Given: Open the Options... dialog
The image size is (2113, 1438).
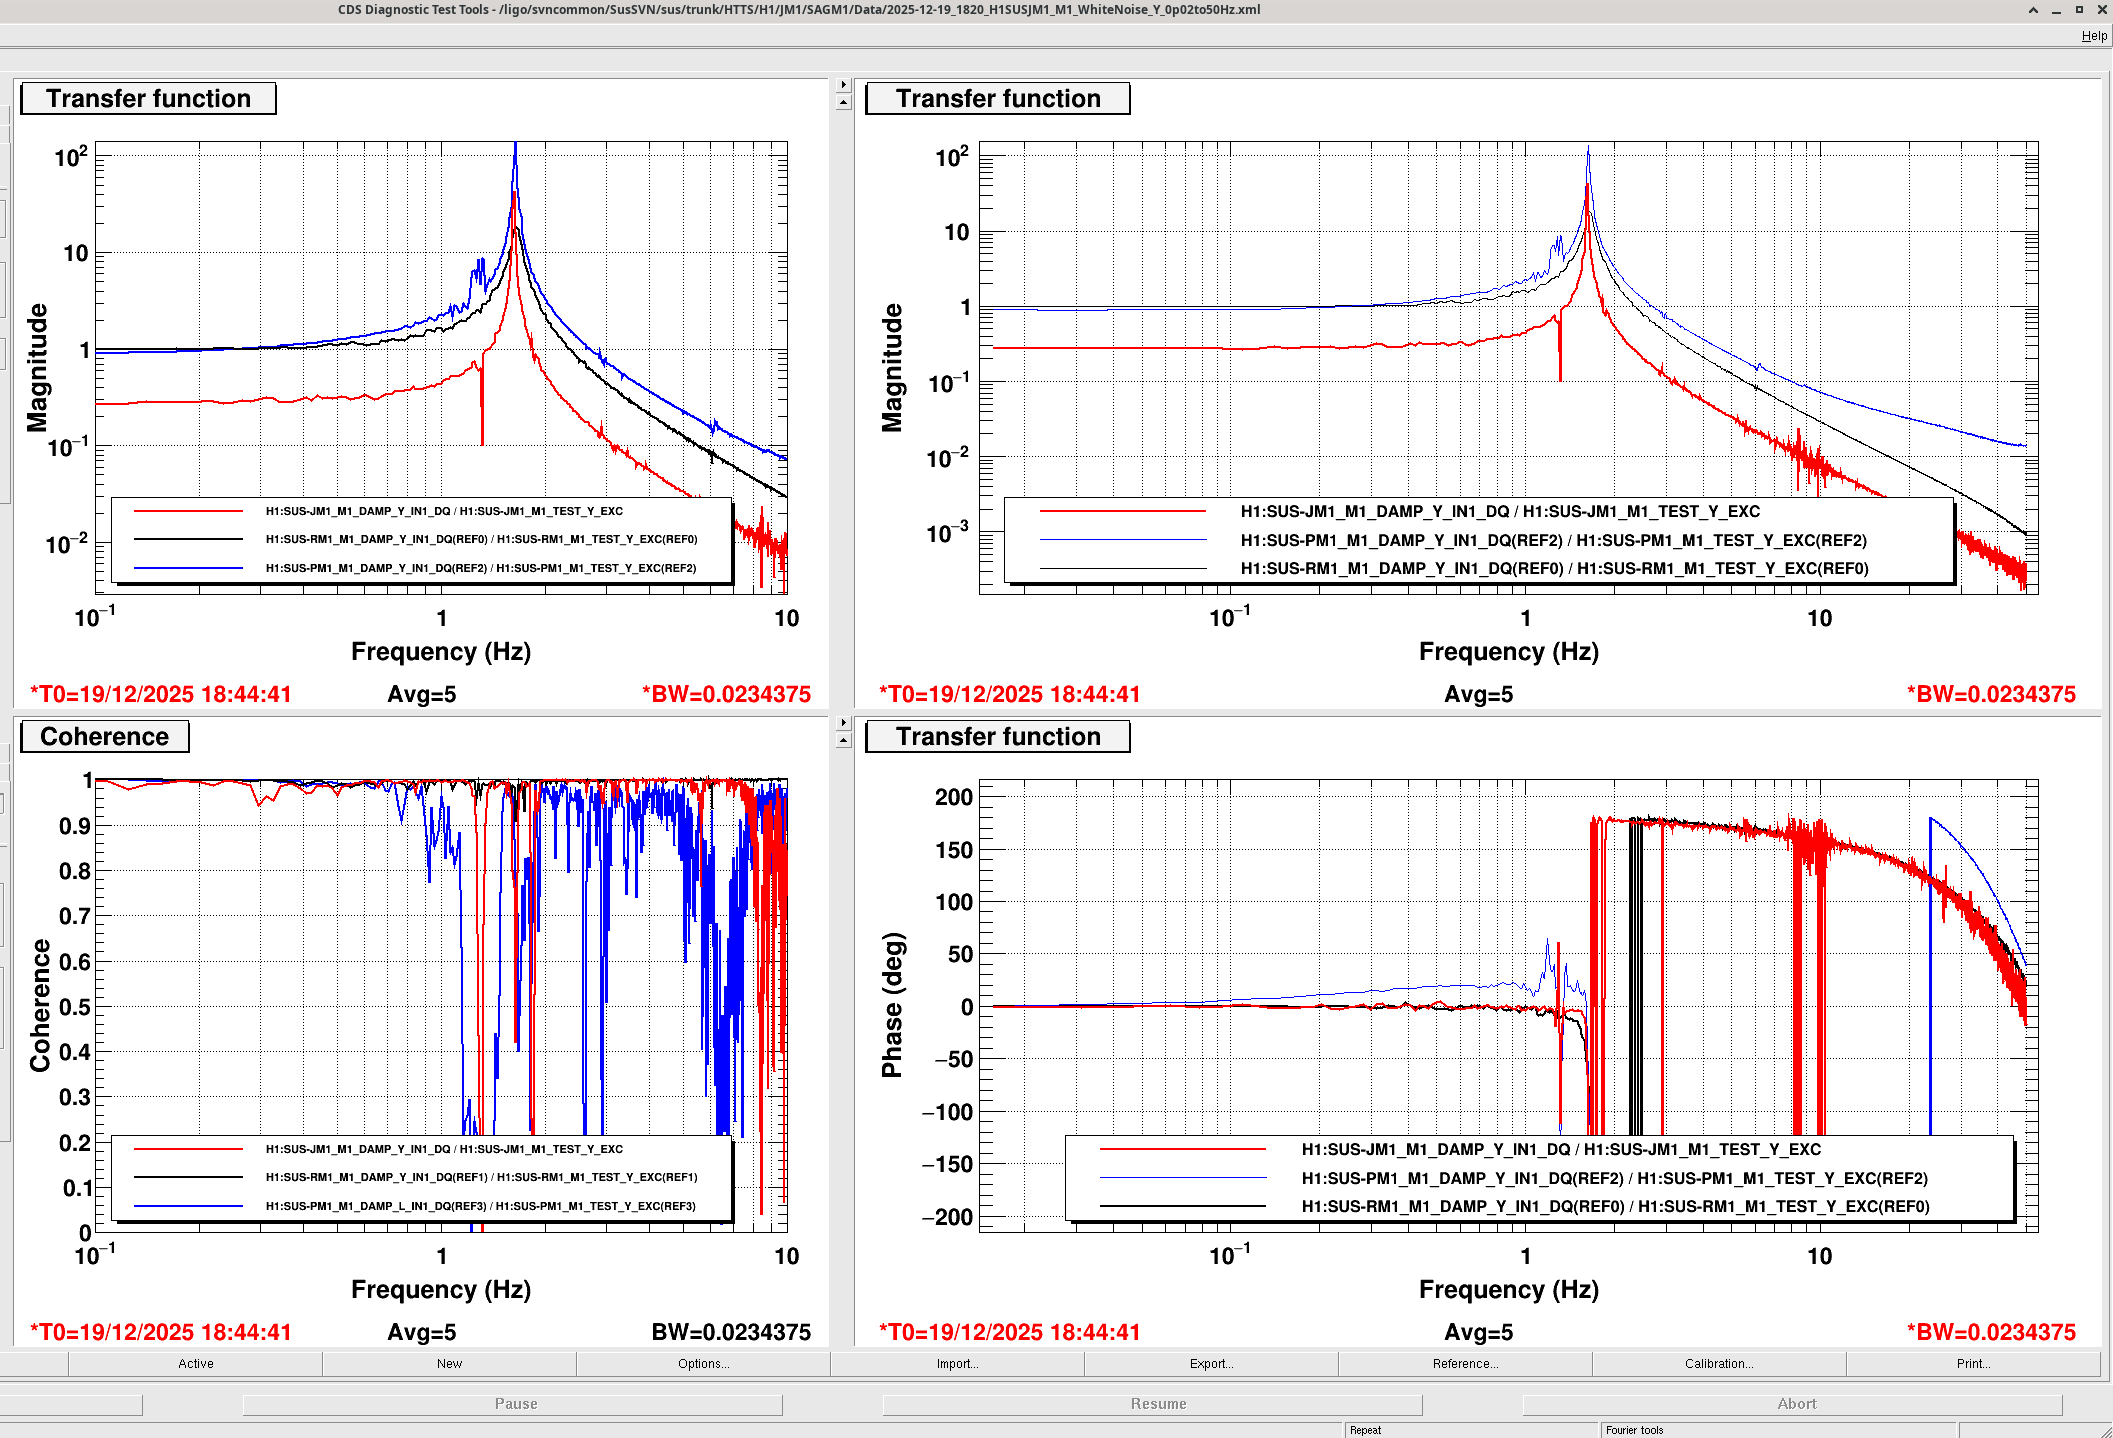Looking at the screenshot, I should (703, 1364).
